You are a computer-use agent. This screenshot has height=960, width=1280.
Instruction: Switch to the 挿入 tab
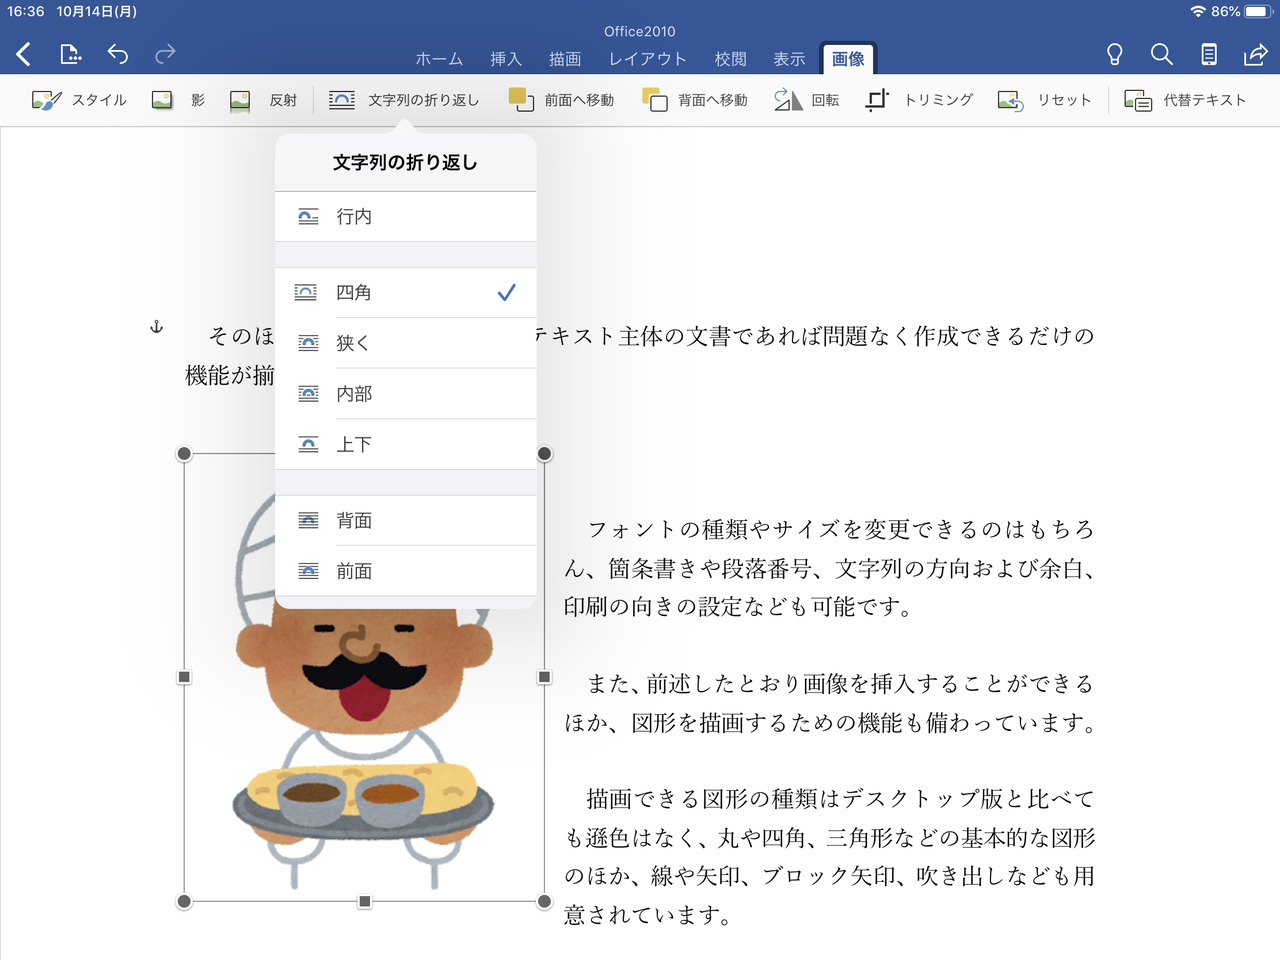(x=506, y=59)
